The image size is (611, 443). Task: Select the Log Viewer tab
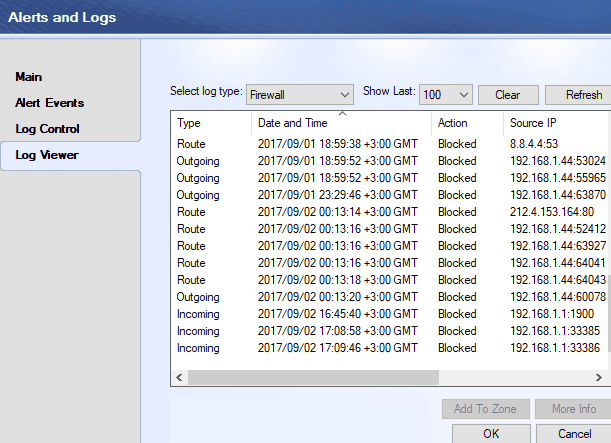point(47,155)
